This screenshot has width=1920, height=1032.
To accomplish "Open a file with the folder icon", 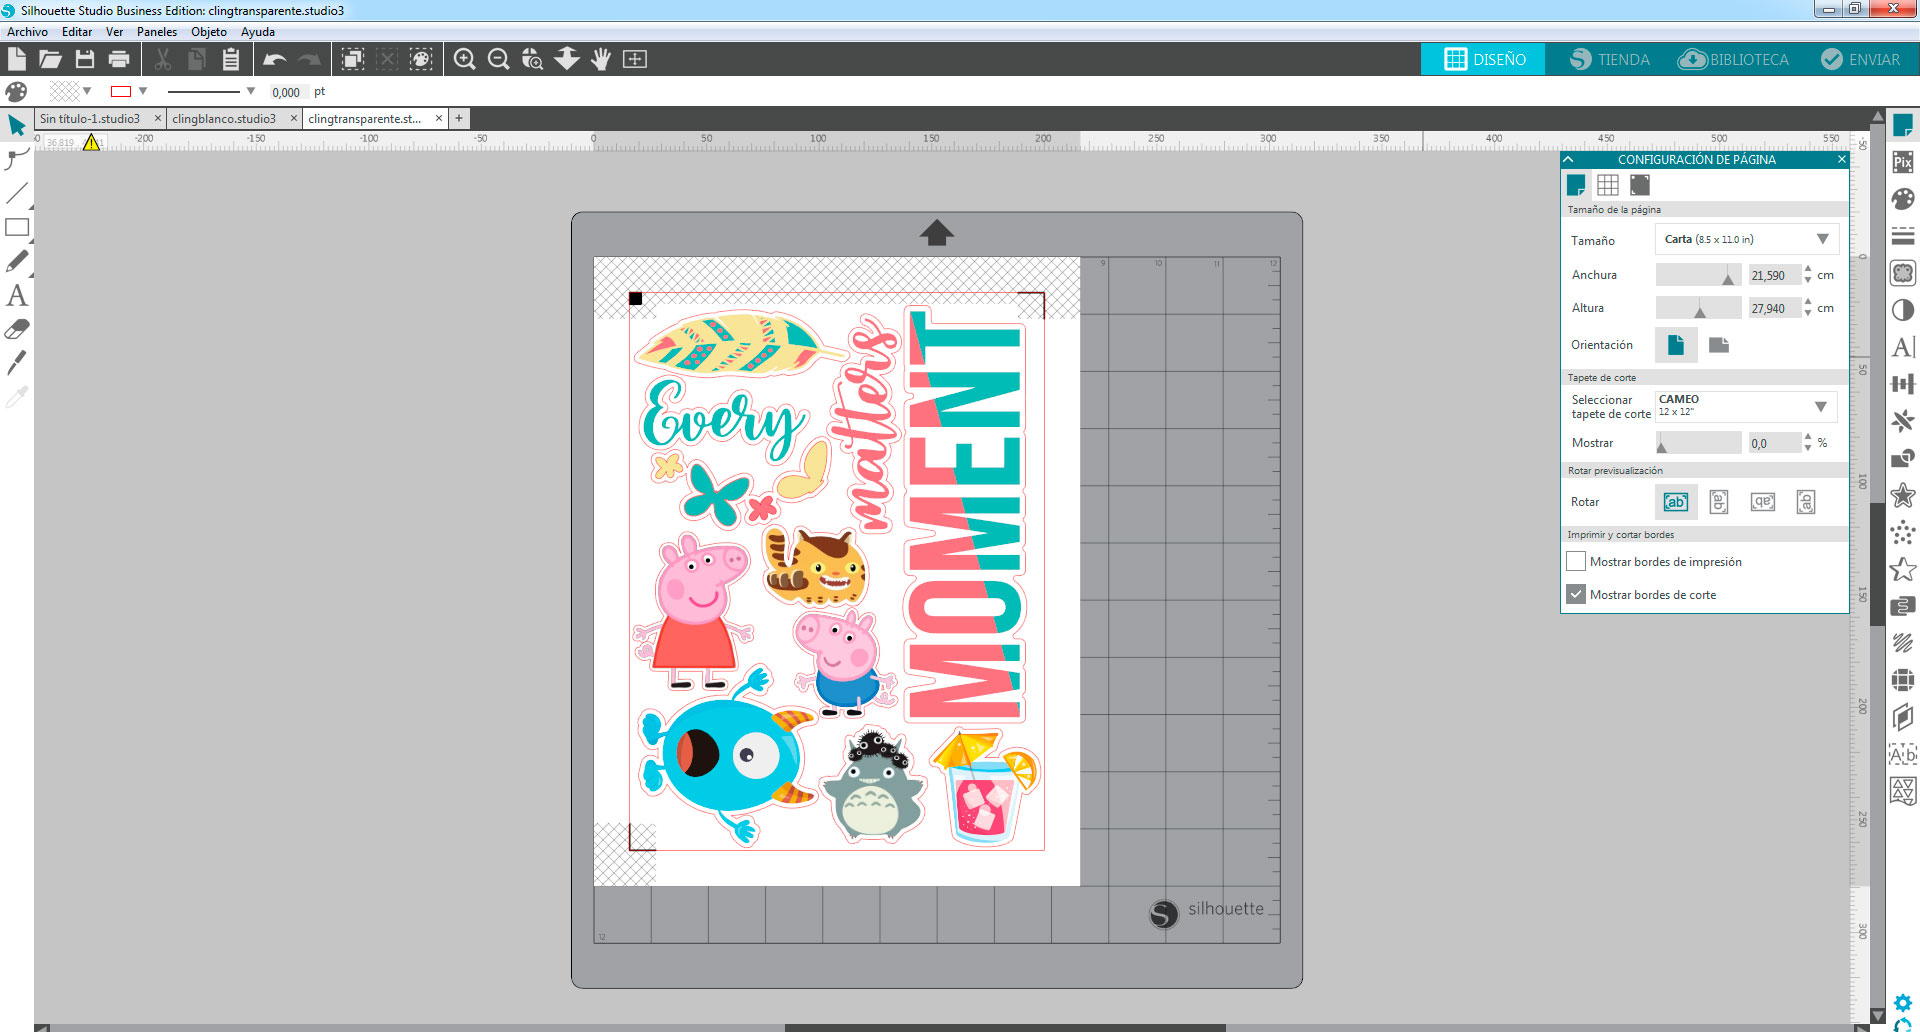I will tap(50, 59).
